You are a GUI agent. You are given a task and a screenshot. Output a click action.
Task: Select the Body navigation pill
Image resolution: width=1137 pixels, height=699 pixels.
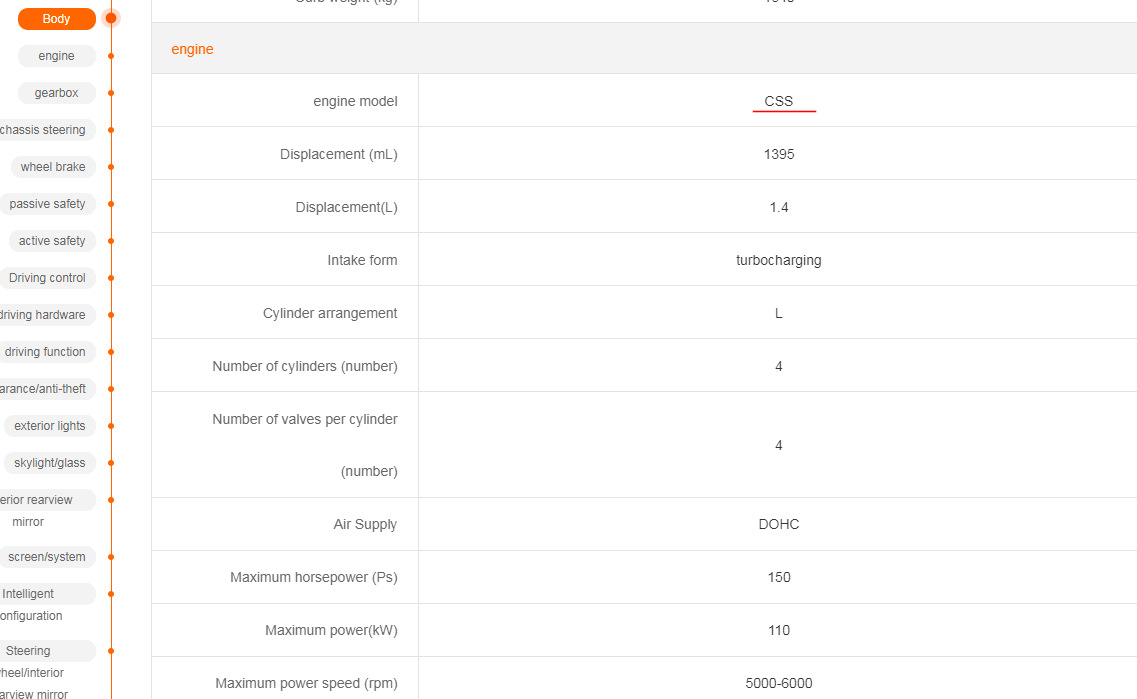coord(56,19)
